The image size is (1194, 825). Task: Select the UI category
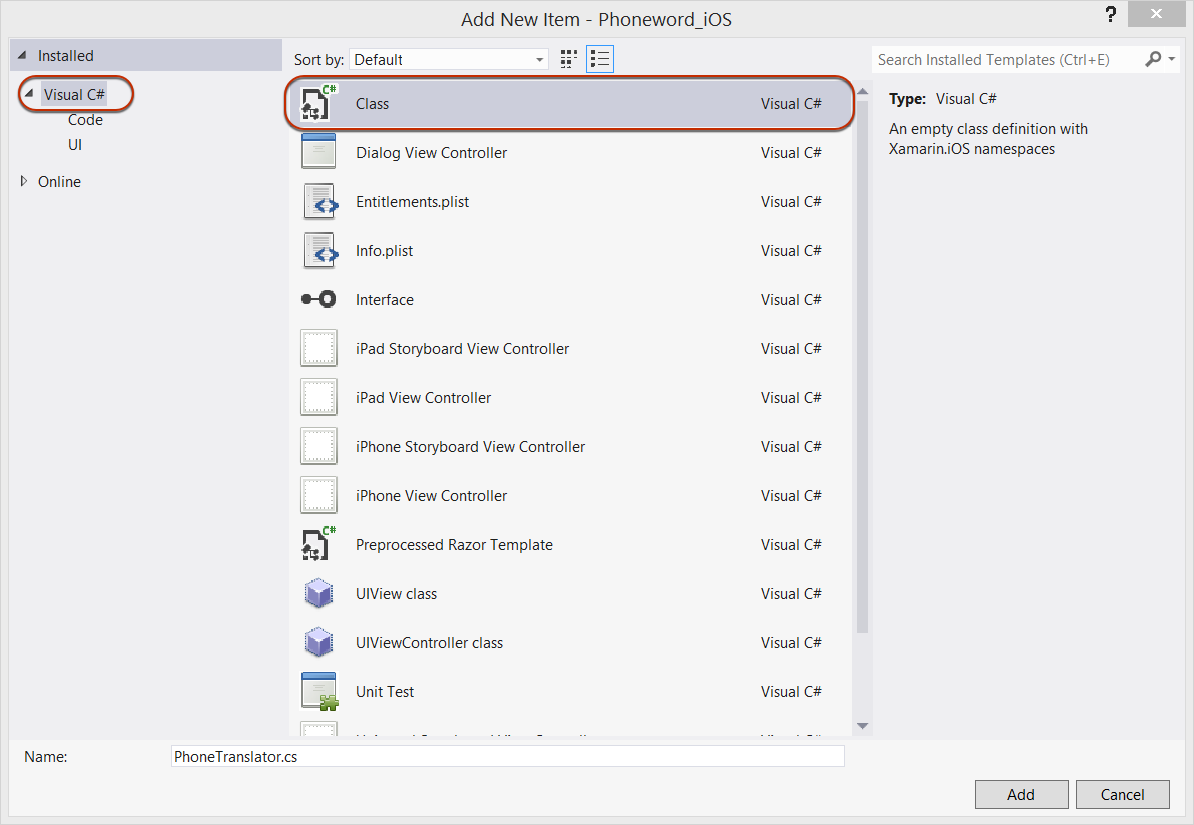click(75, 145)
